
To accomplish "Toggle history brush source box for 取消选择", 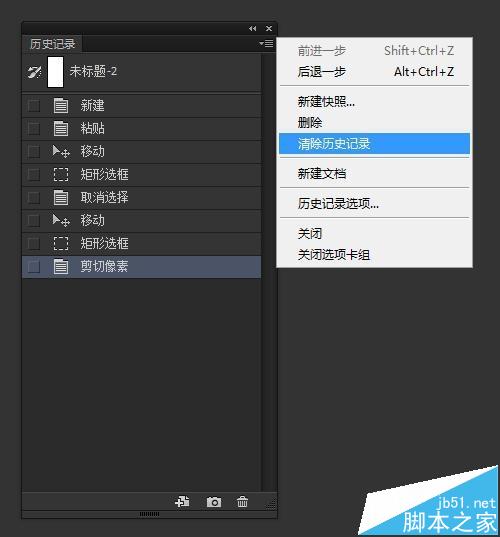I will (x=34, y=198).
